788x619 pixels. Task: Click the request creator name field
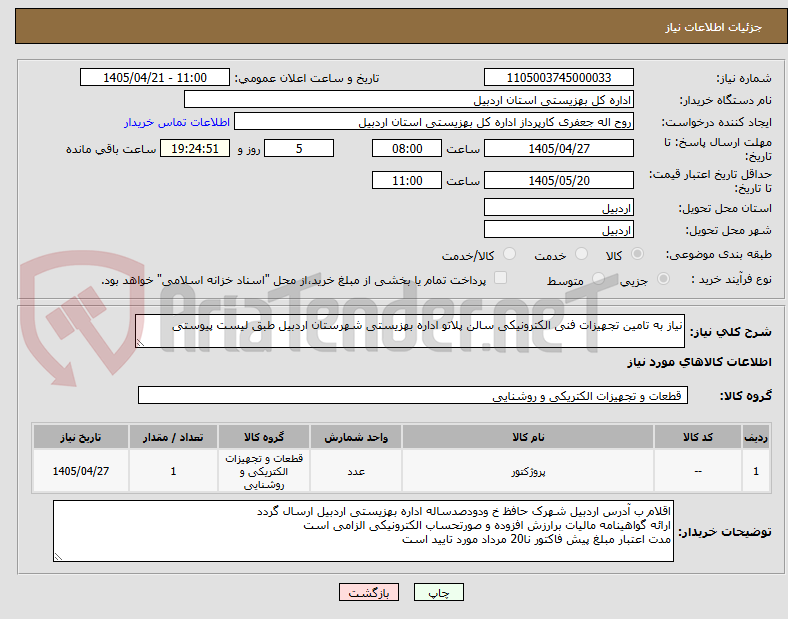[x=434, y=122]
